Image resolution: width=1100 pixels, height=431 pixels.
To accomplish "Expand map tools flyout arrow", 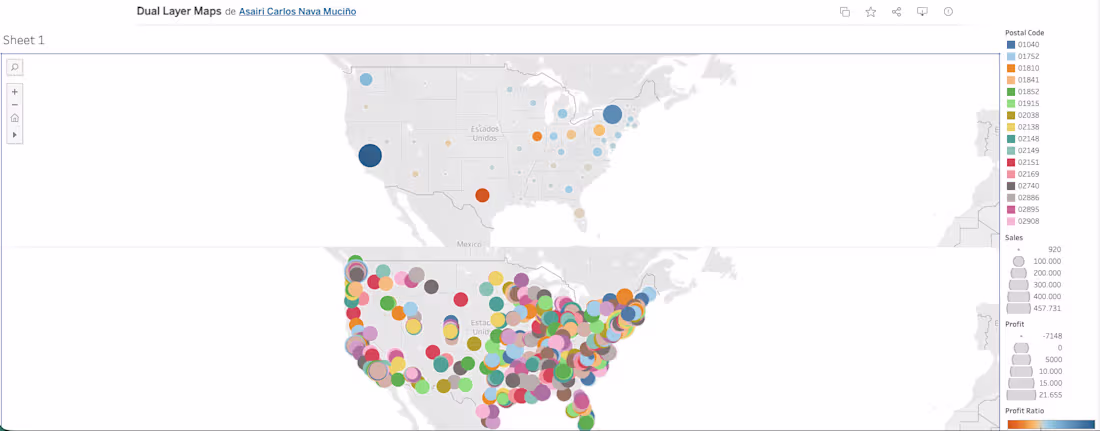I will tap(15, 134).
